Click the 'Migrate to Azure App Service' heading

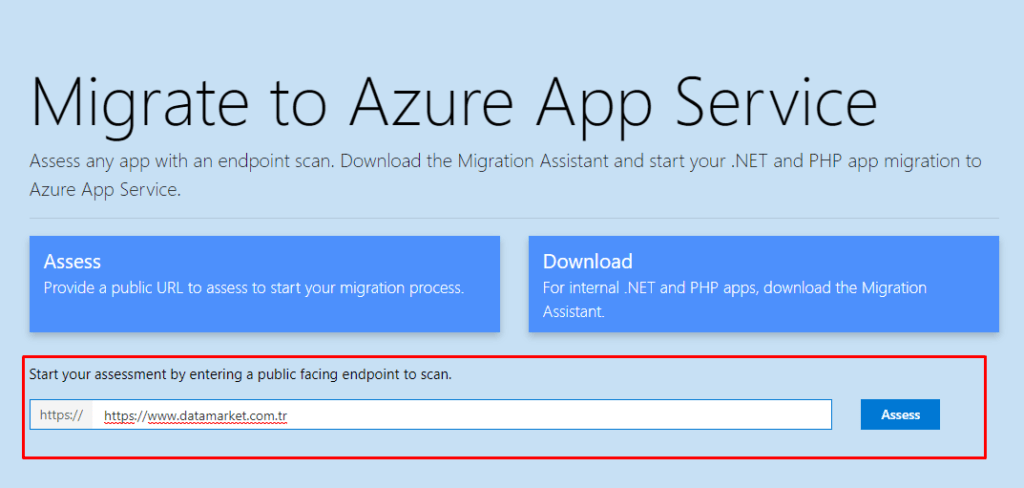(453, 104)
